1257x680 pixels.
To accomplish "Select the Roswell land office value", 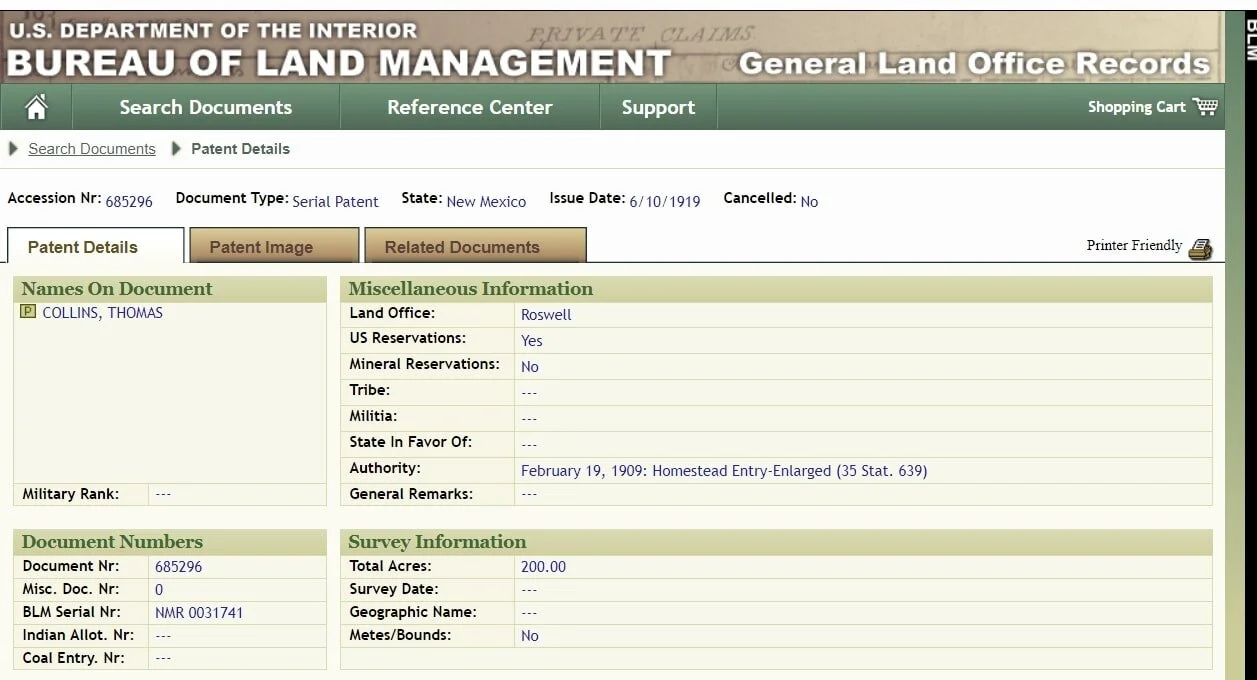I will click(x=546, y=315).
